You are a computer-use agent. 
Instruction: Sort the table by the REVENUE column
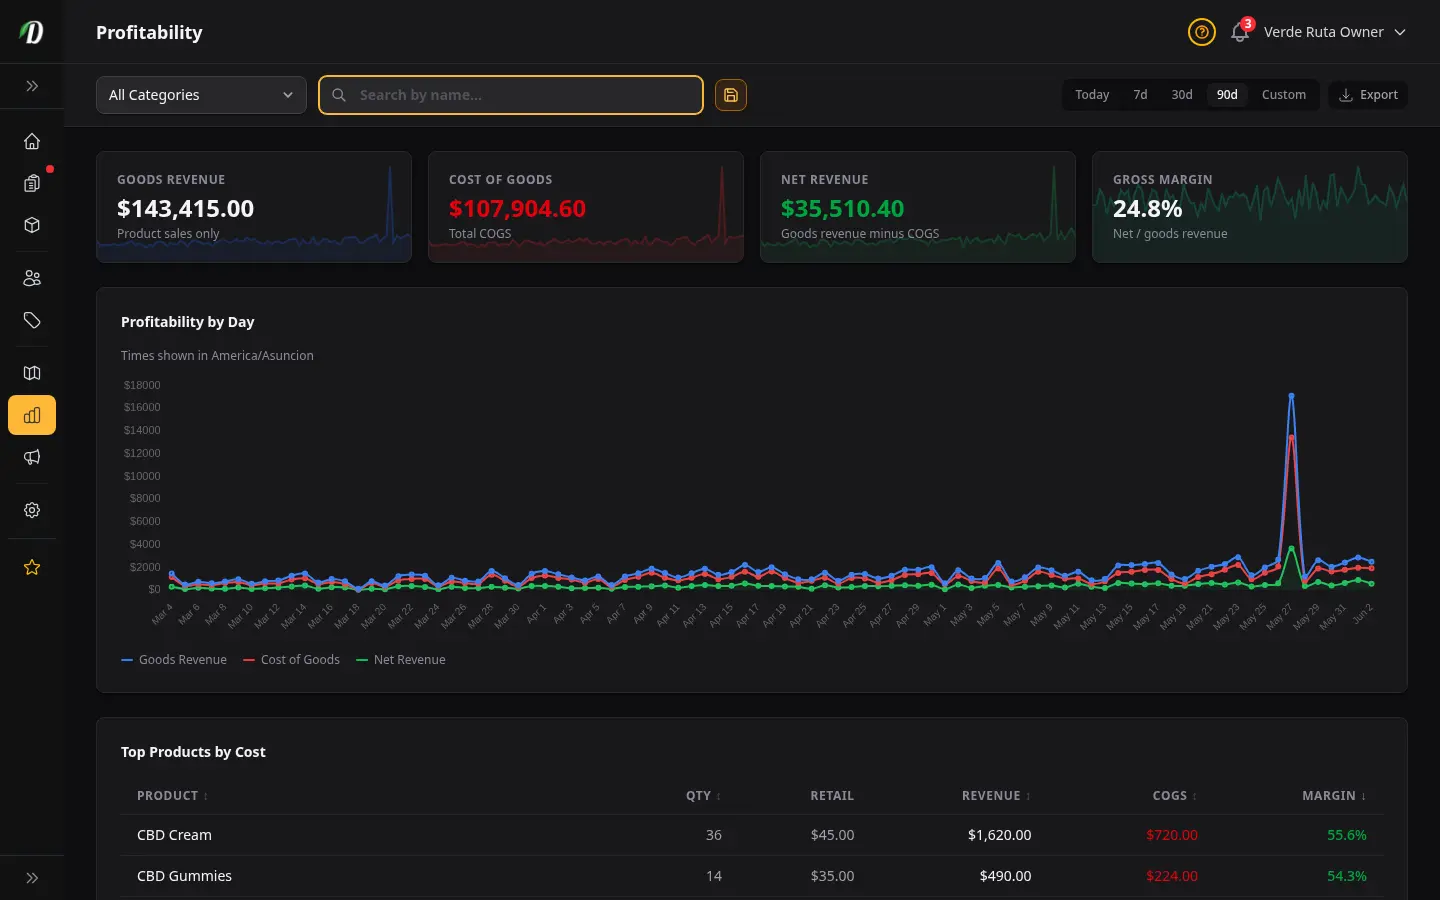tap(996, 796)
